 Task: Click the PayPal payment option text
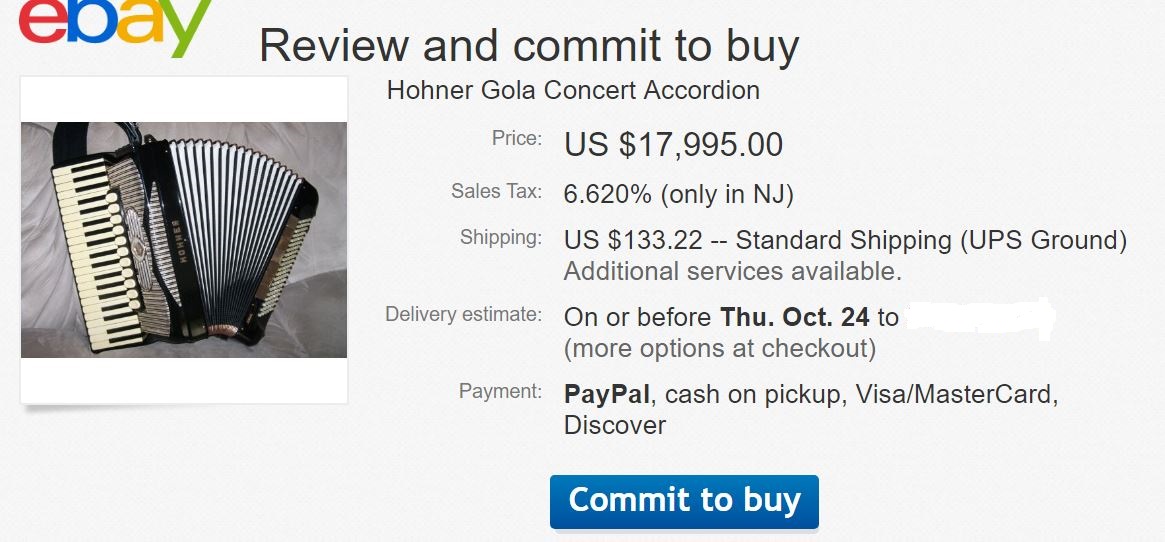pos(607,394)
